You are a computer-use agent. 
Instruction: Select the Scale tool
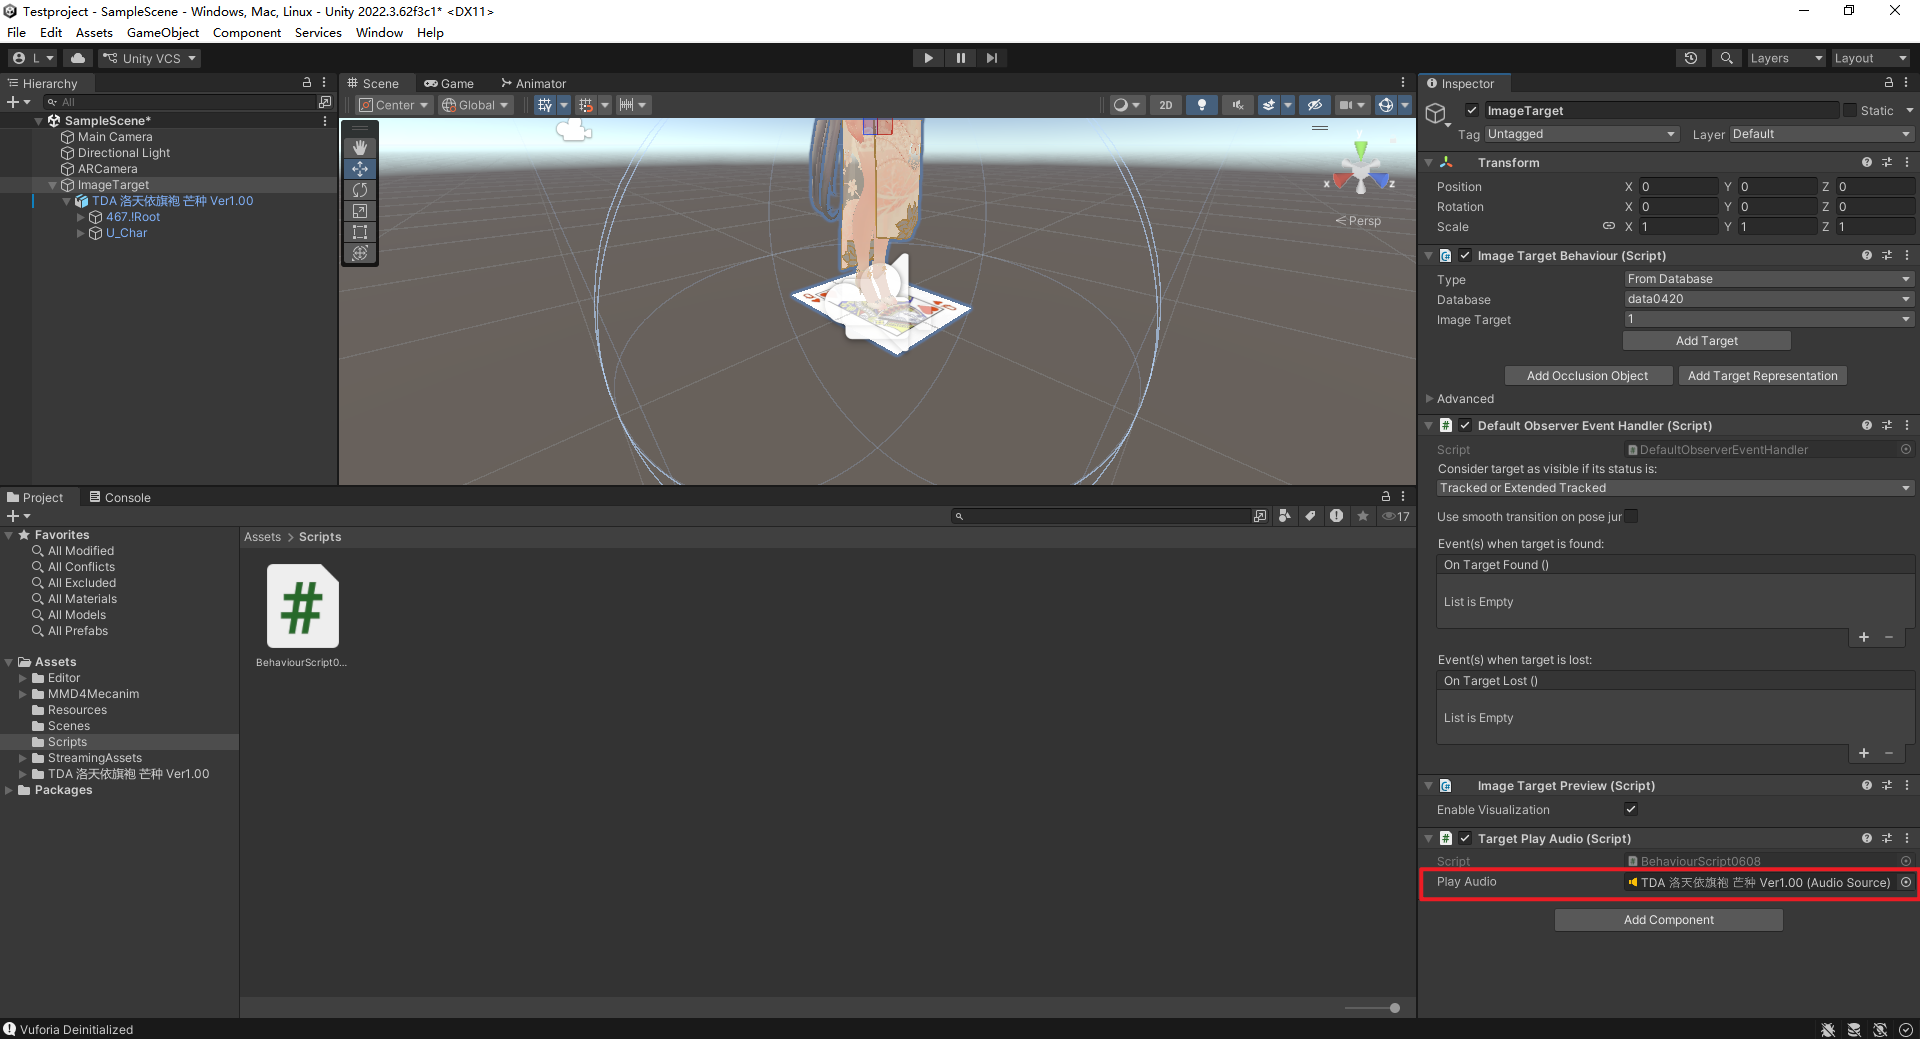tap(360, 211)
